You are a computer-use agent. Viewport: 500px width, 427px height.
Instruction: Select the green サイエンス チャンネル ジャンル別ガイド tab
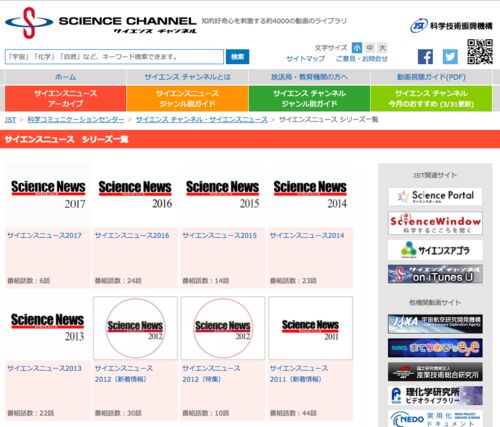(x=309, y=98)
